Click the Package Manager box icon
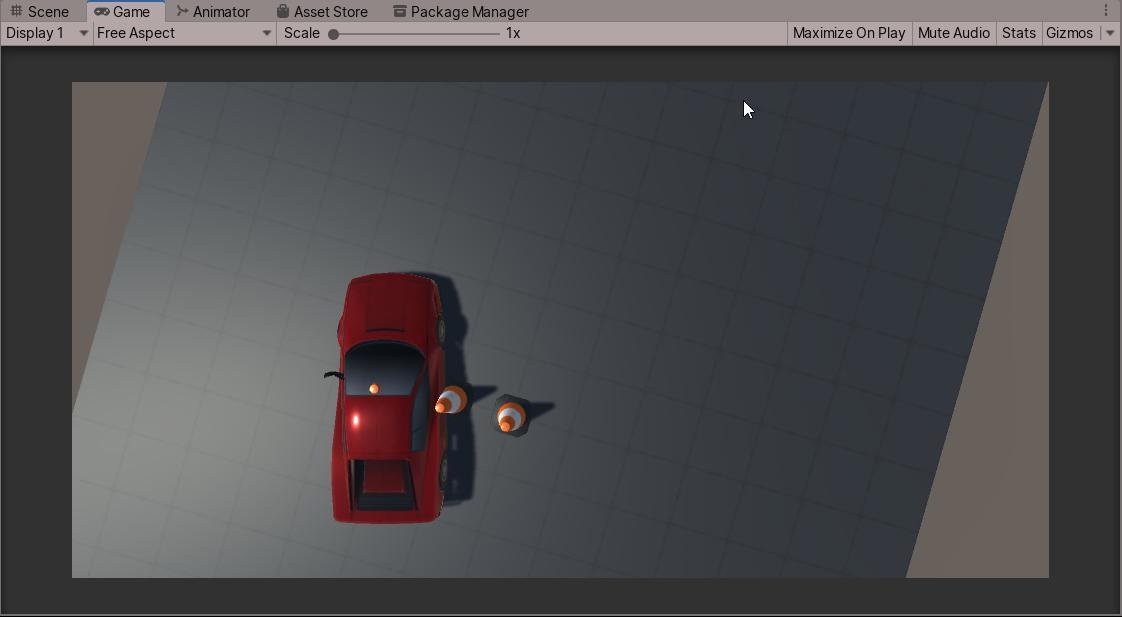This screenshot has height=617, width=1122. [x=400, y=11]
